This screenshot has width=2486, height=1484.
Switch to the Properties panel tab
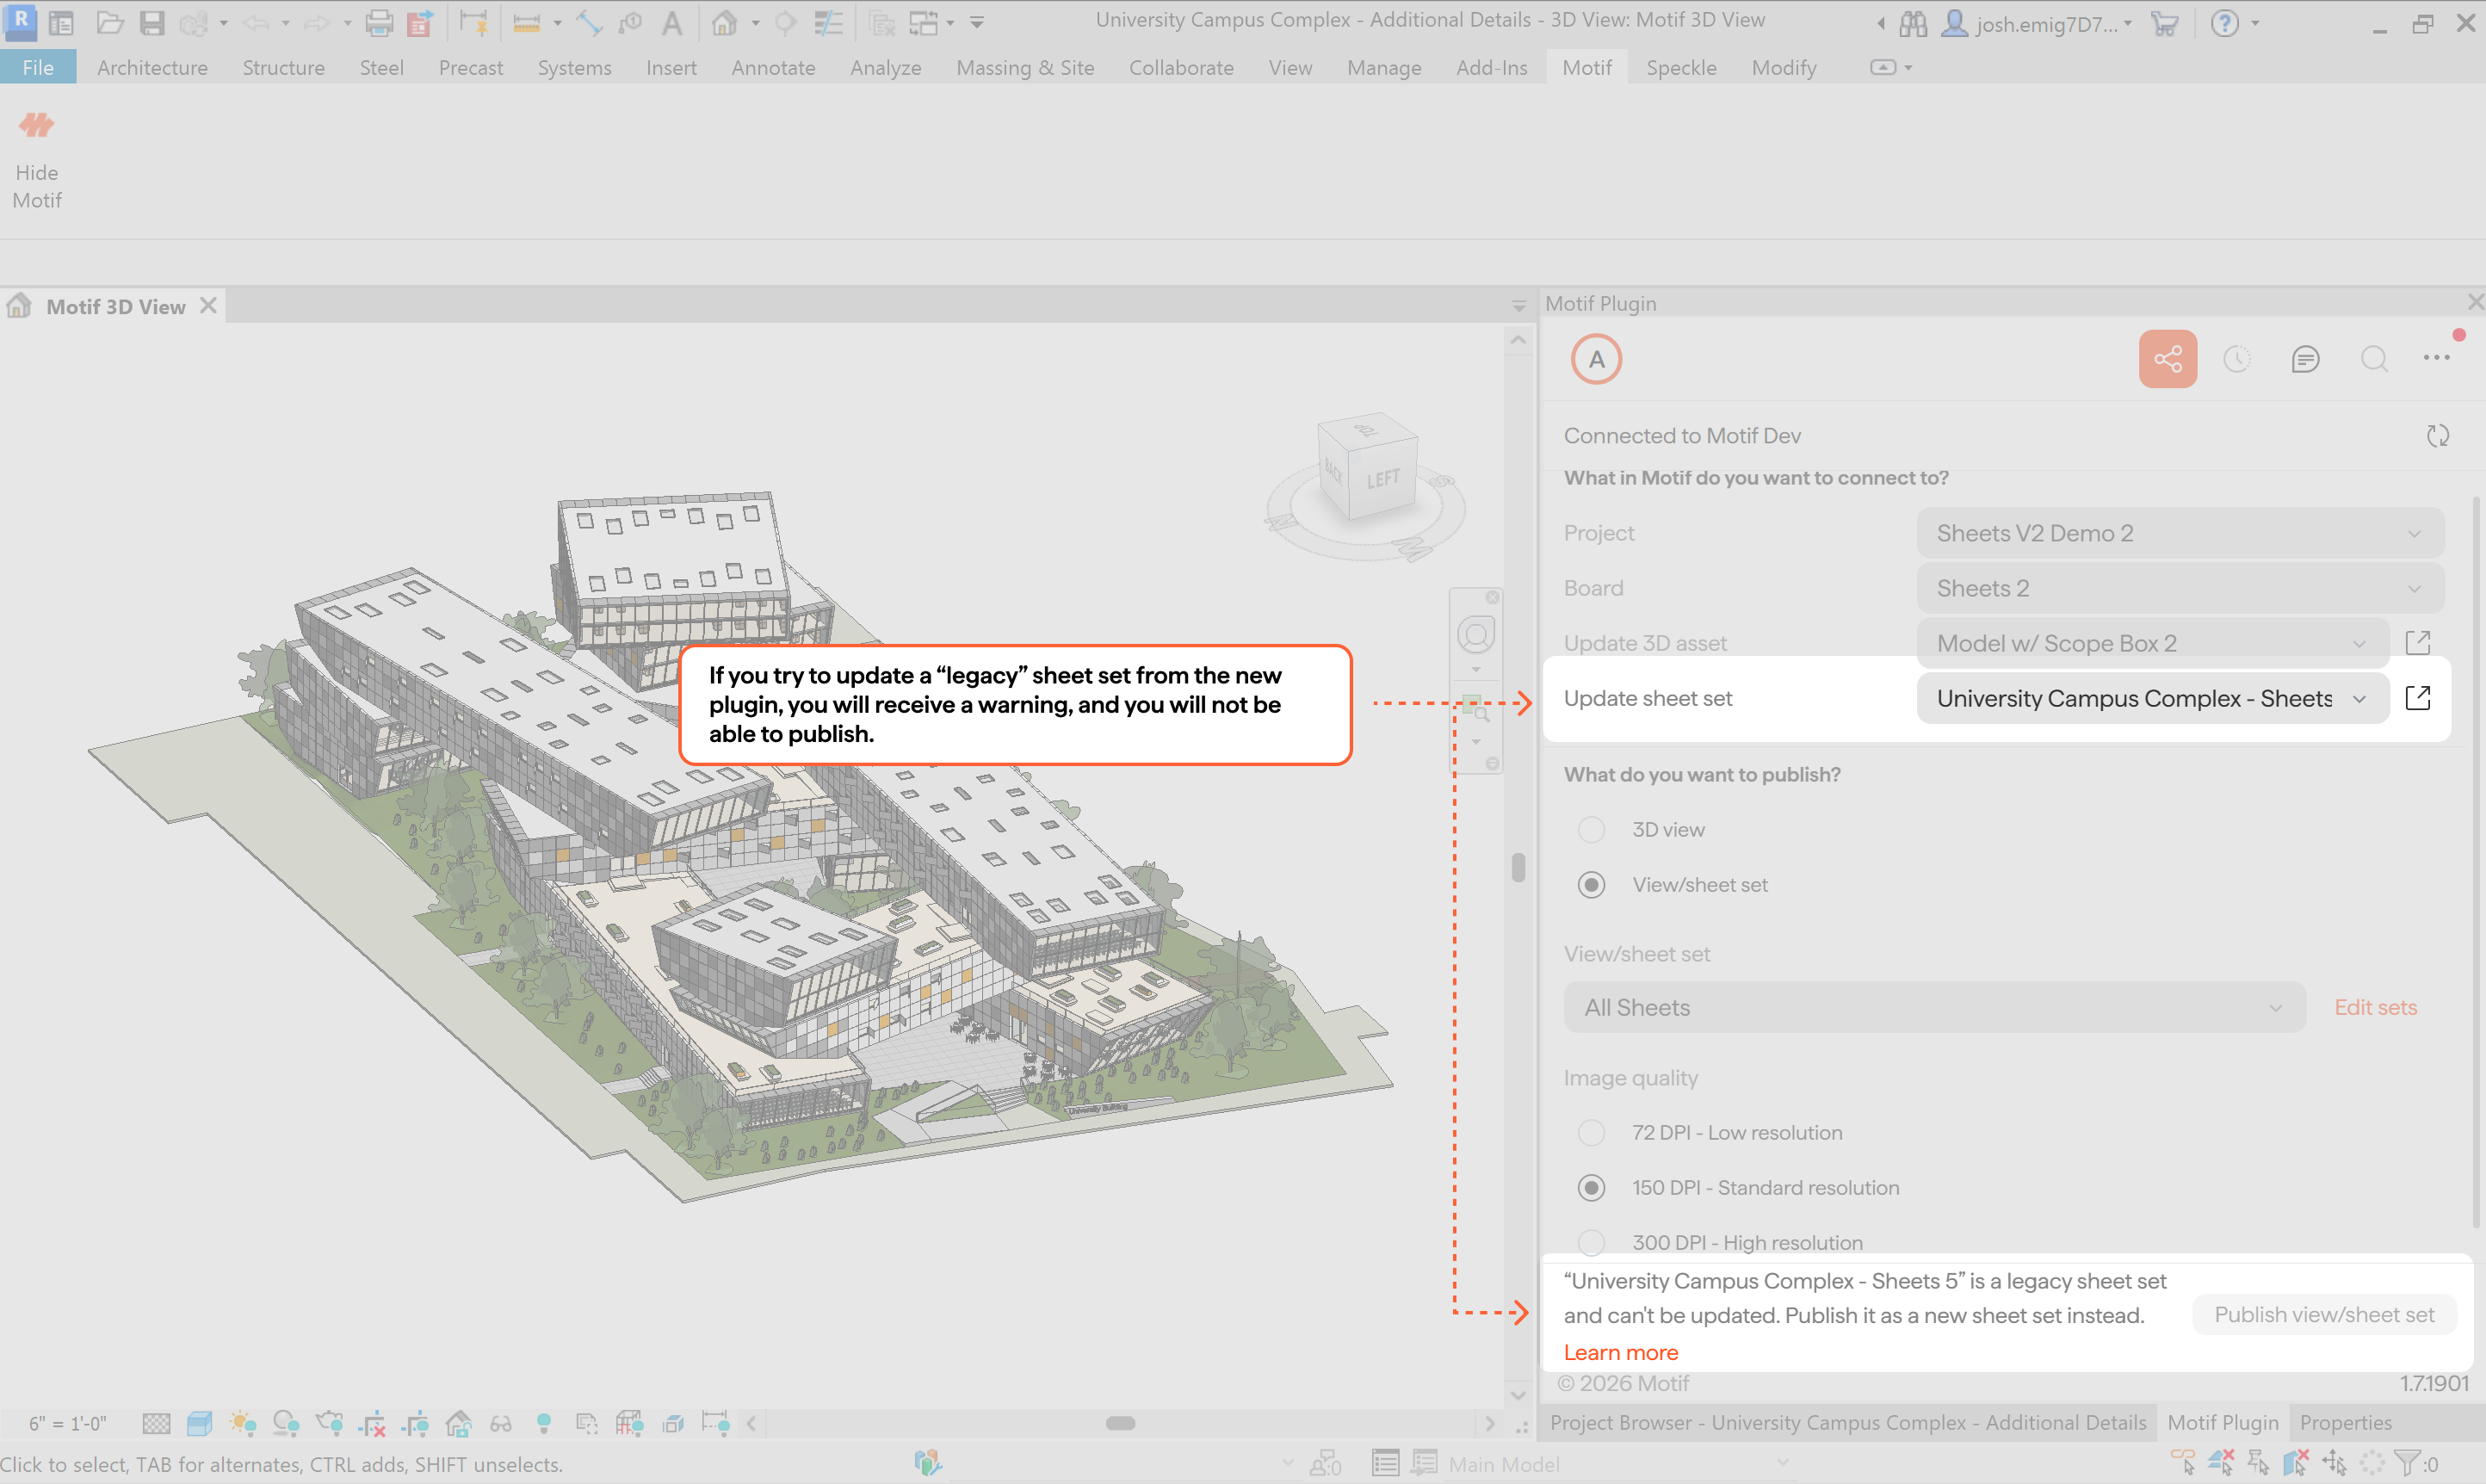click(2345, 1422)
